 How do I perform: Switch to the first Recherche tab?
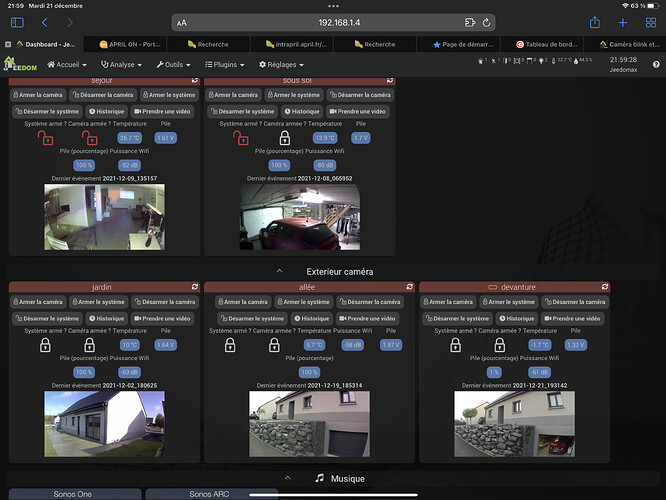coord(208,44)
